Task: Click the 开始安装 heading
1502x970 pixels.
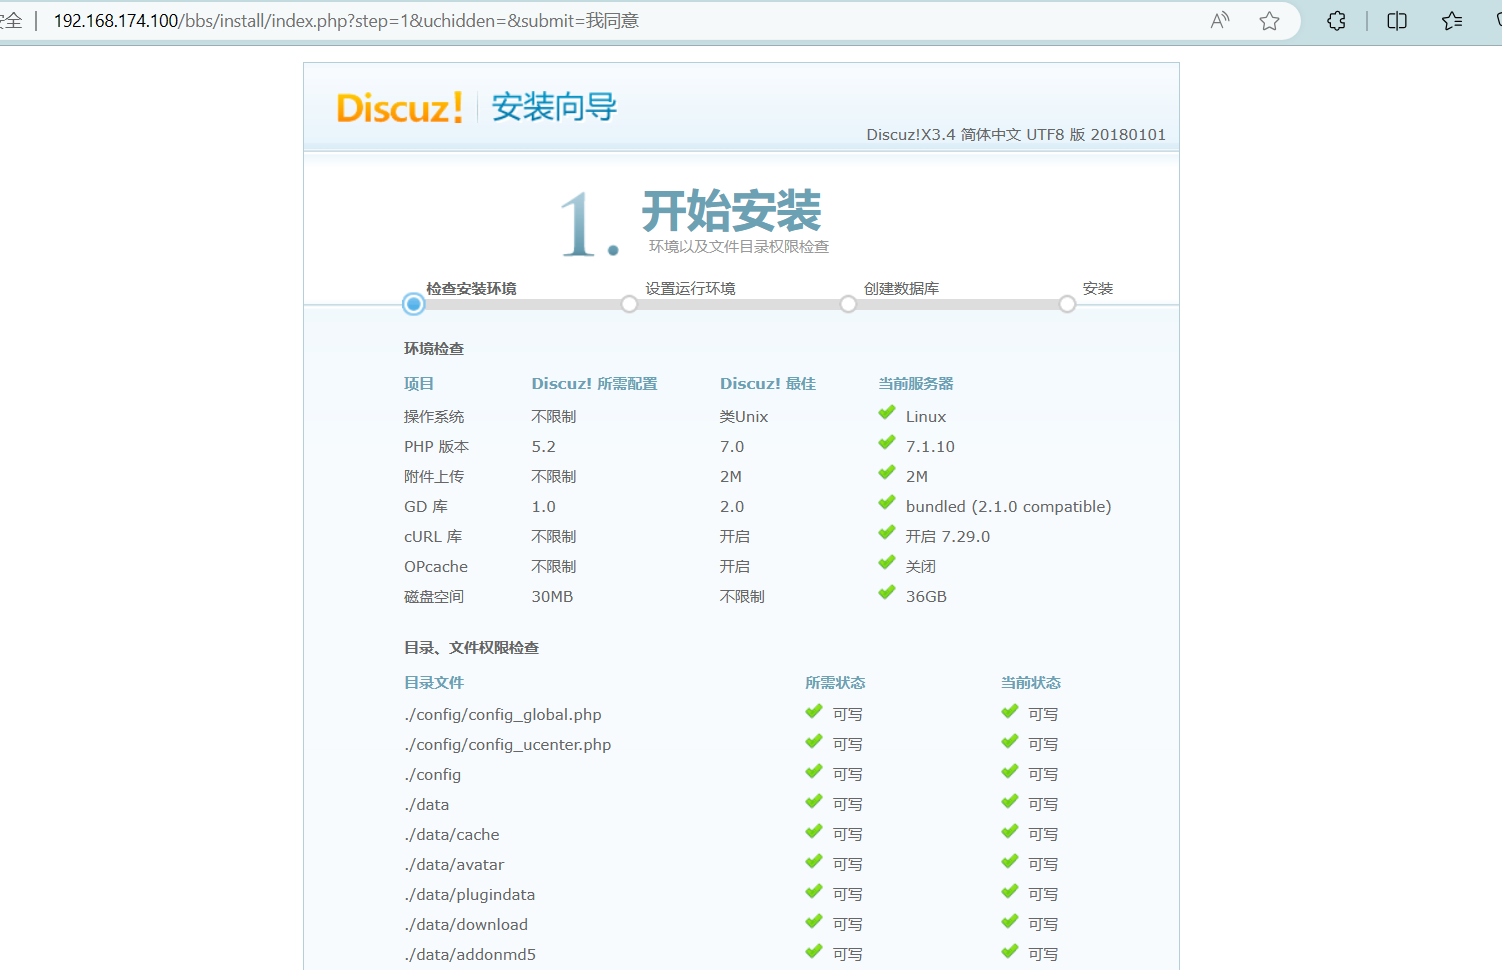Action: click(731, 211)
